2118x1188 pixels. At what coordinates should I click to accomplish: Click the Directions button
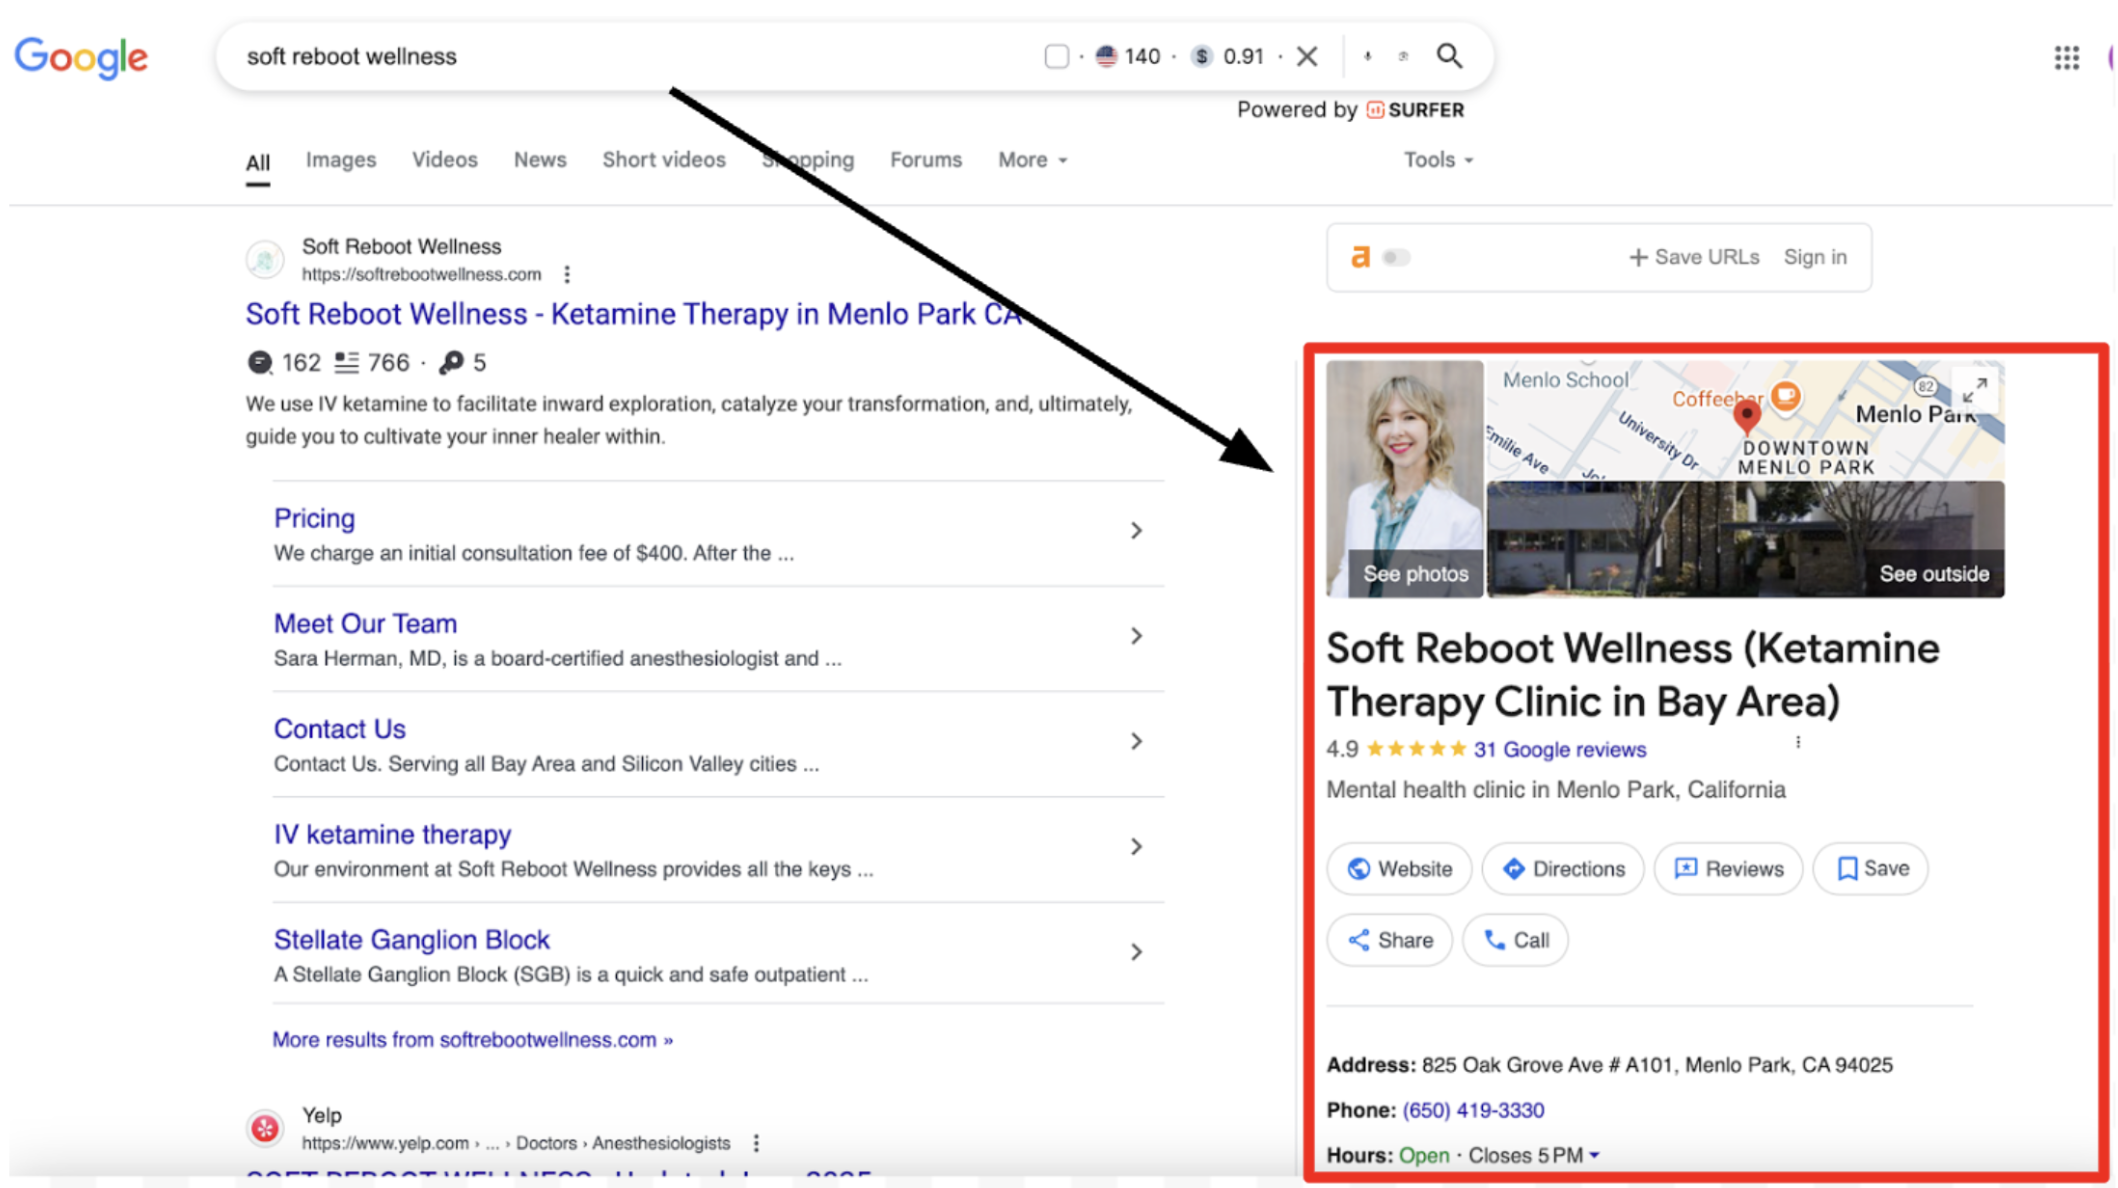[x=1563, y=869]
